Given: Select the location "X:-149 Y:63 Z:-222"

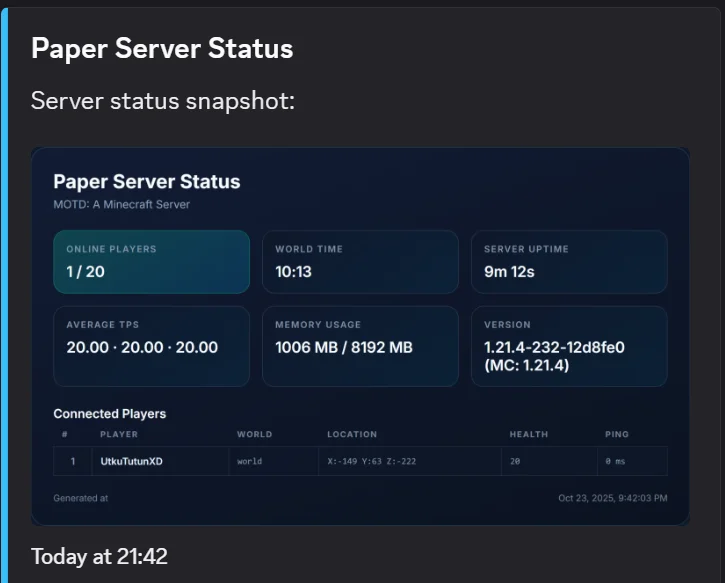Looking at the screenshot, I should [372, 461].
